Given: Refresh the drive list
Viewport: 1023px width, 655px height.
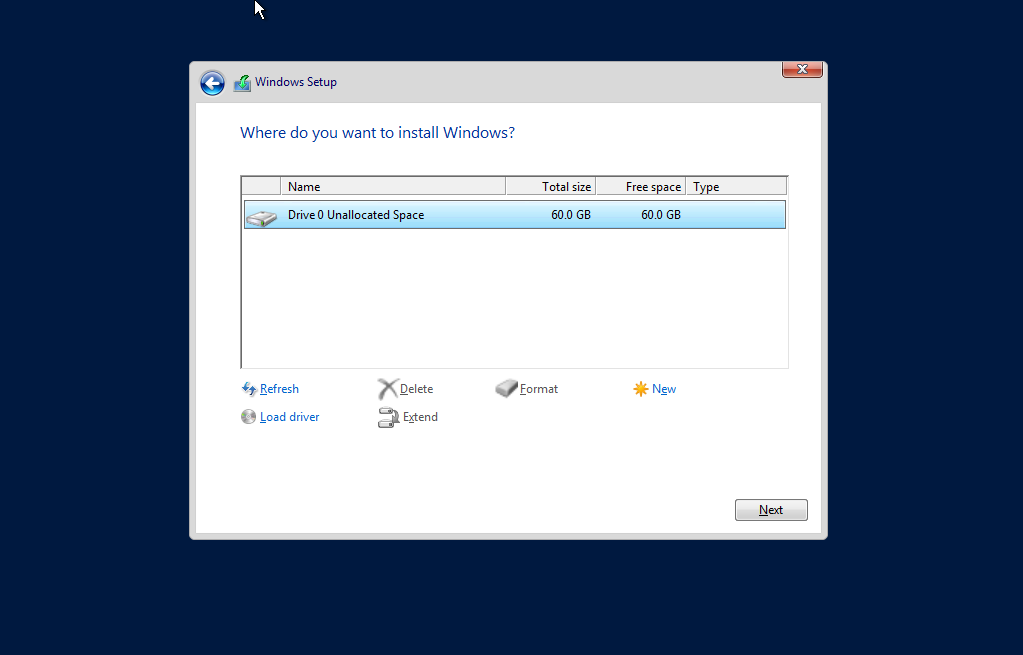Looking at the screenshot, I should coord(279,389).
